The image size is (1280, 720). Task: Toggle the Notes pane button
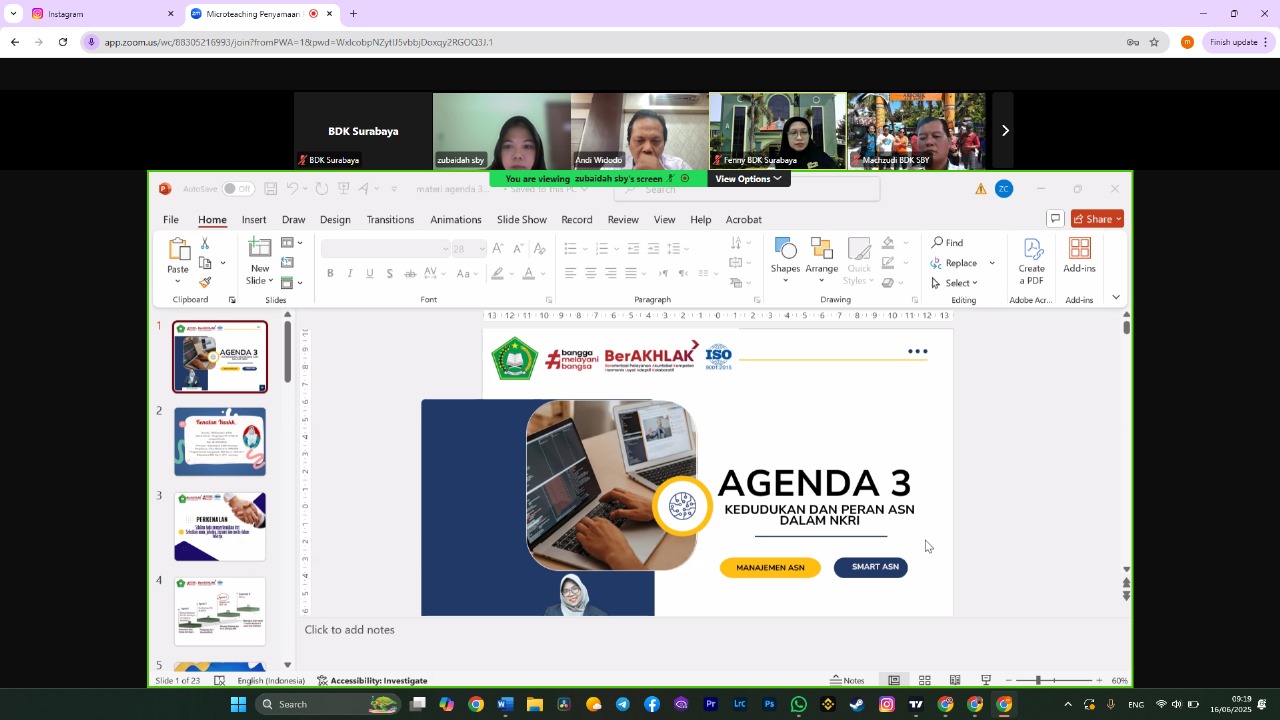848,681
